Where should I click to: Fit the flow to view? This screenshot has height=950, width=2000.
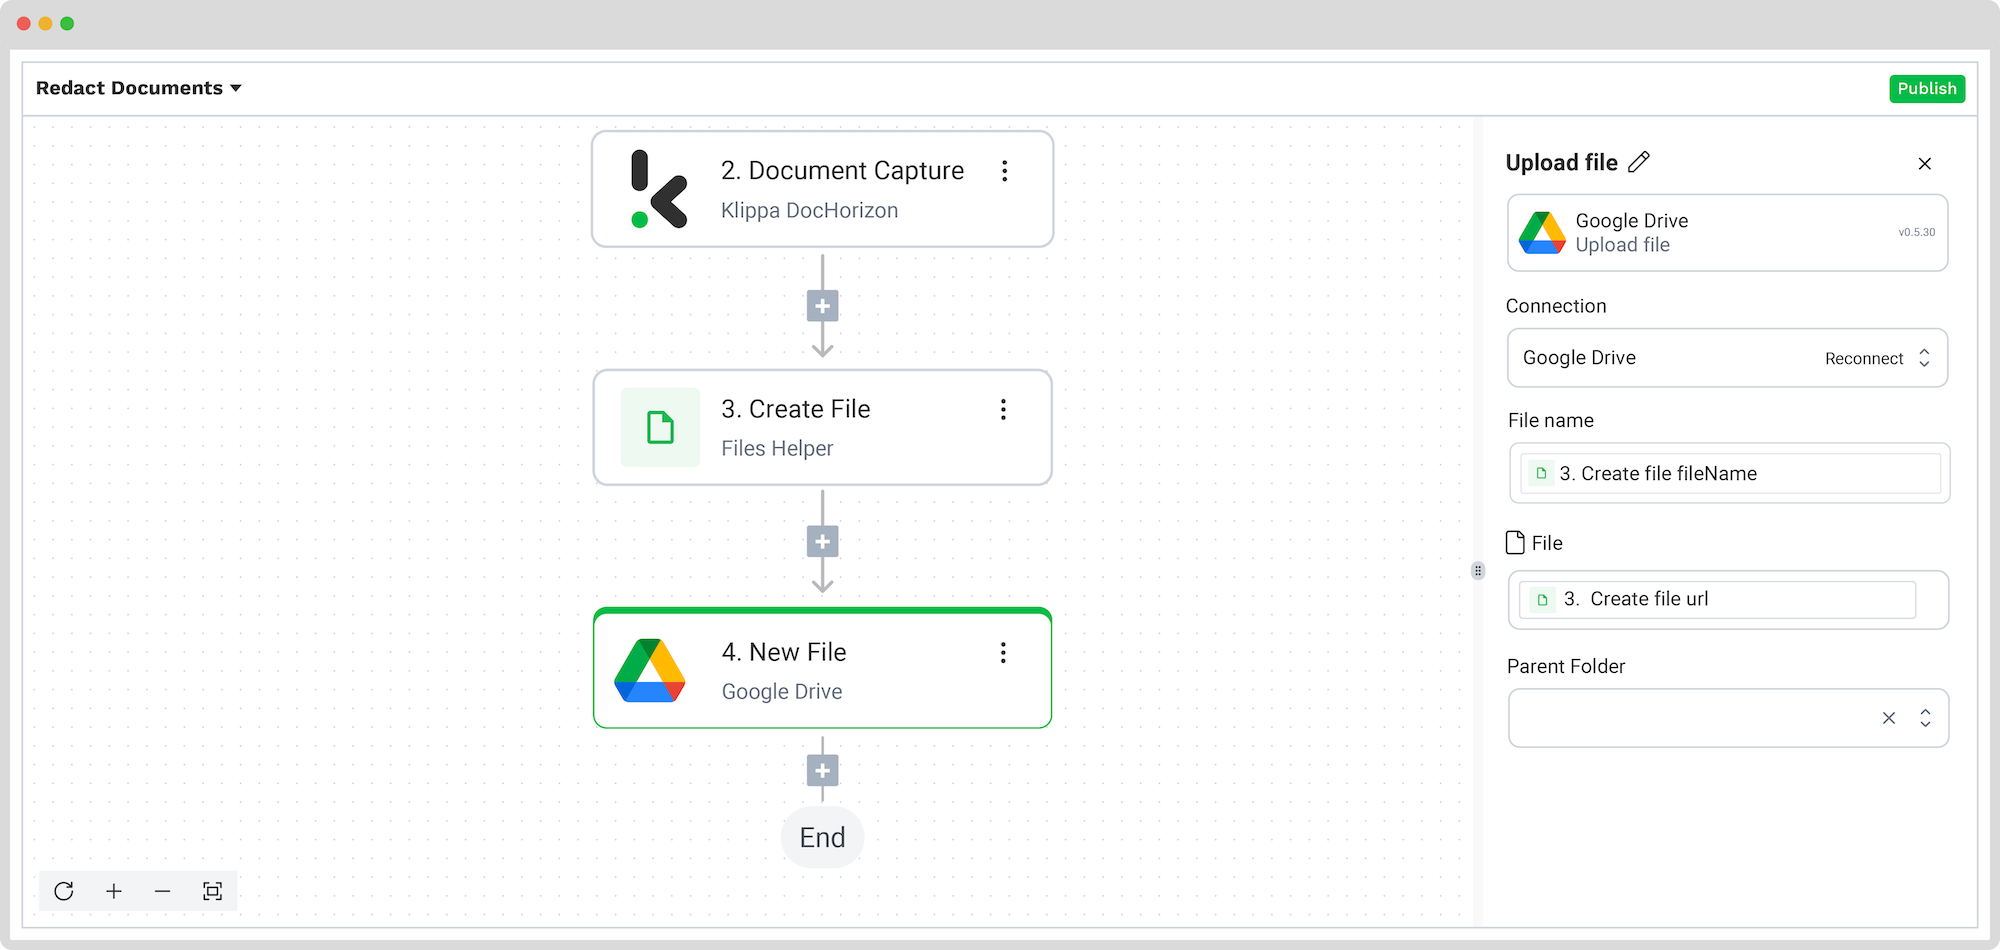click(x=212, y=891)
